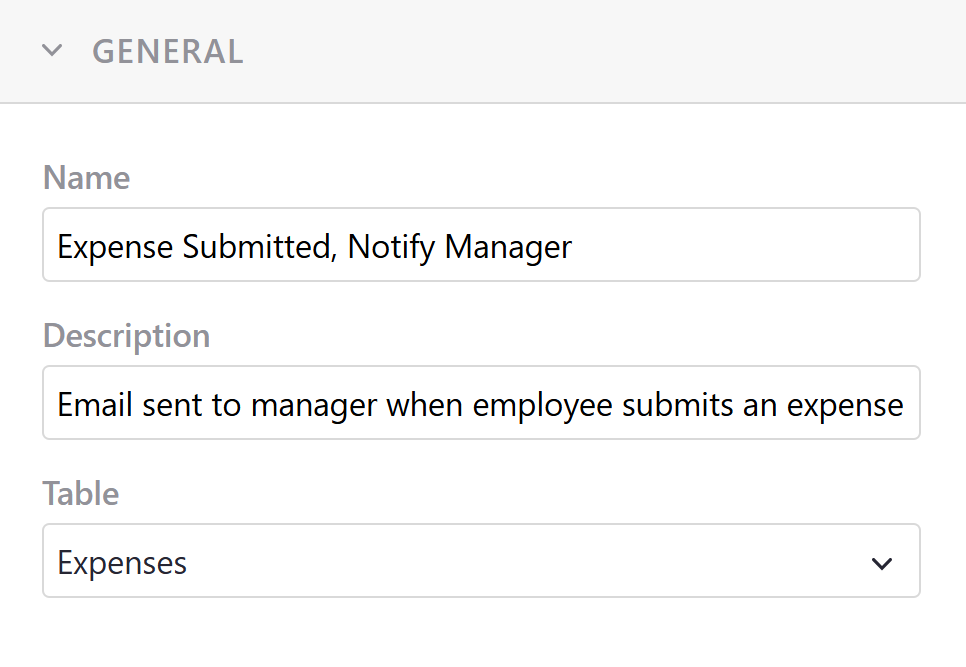Click the Table dropdown arrow icon
Viewport: 966px width, 667px height.
(881, 563)
